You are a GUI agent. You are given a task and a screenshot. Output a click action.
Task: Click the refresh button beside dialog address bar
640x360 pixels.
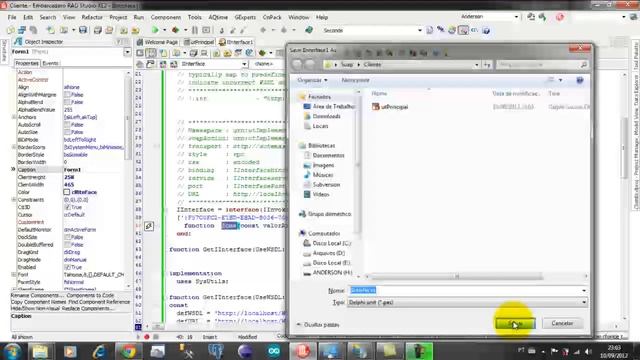(487, 64)
